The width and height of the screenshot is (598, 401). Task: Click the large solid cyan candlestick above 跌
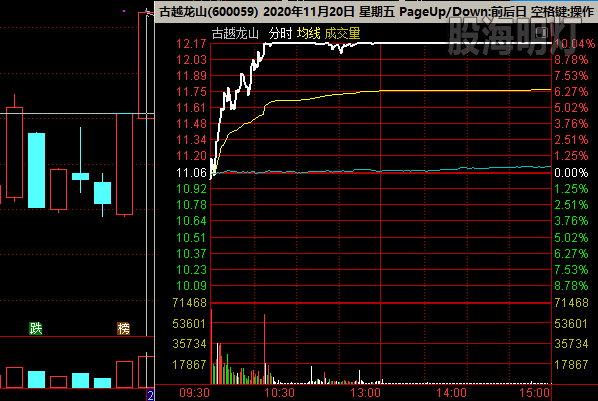[37, 170]
